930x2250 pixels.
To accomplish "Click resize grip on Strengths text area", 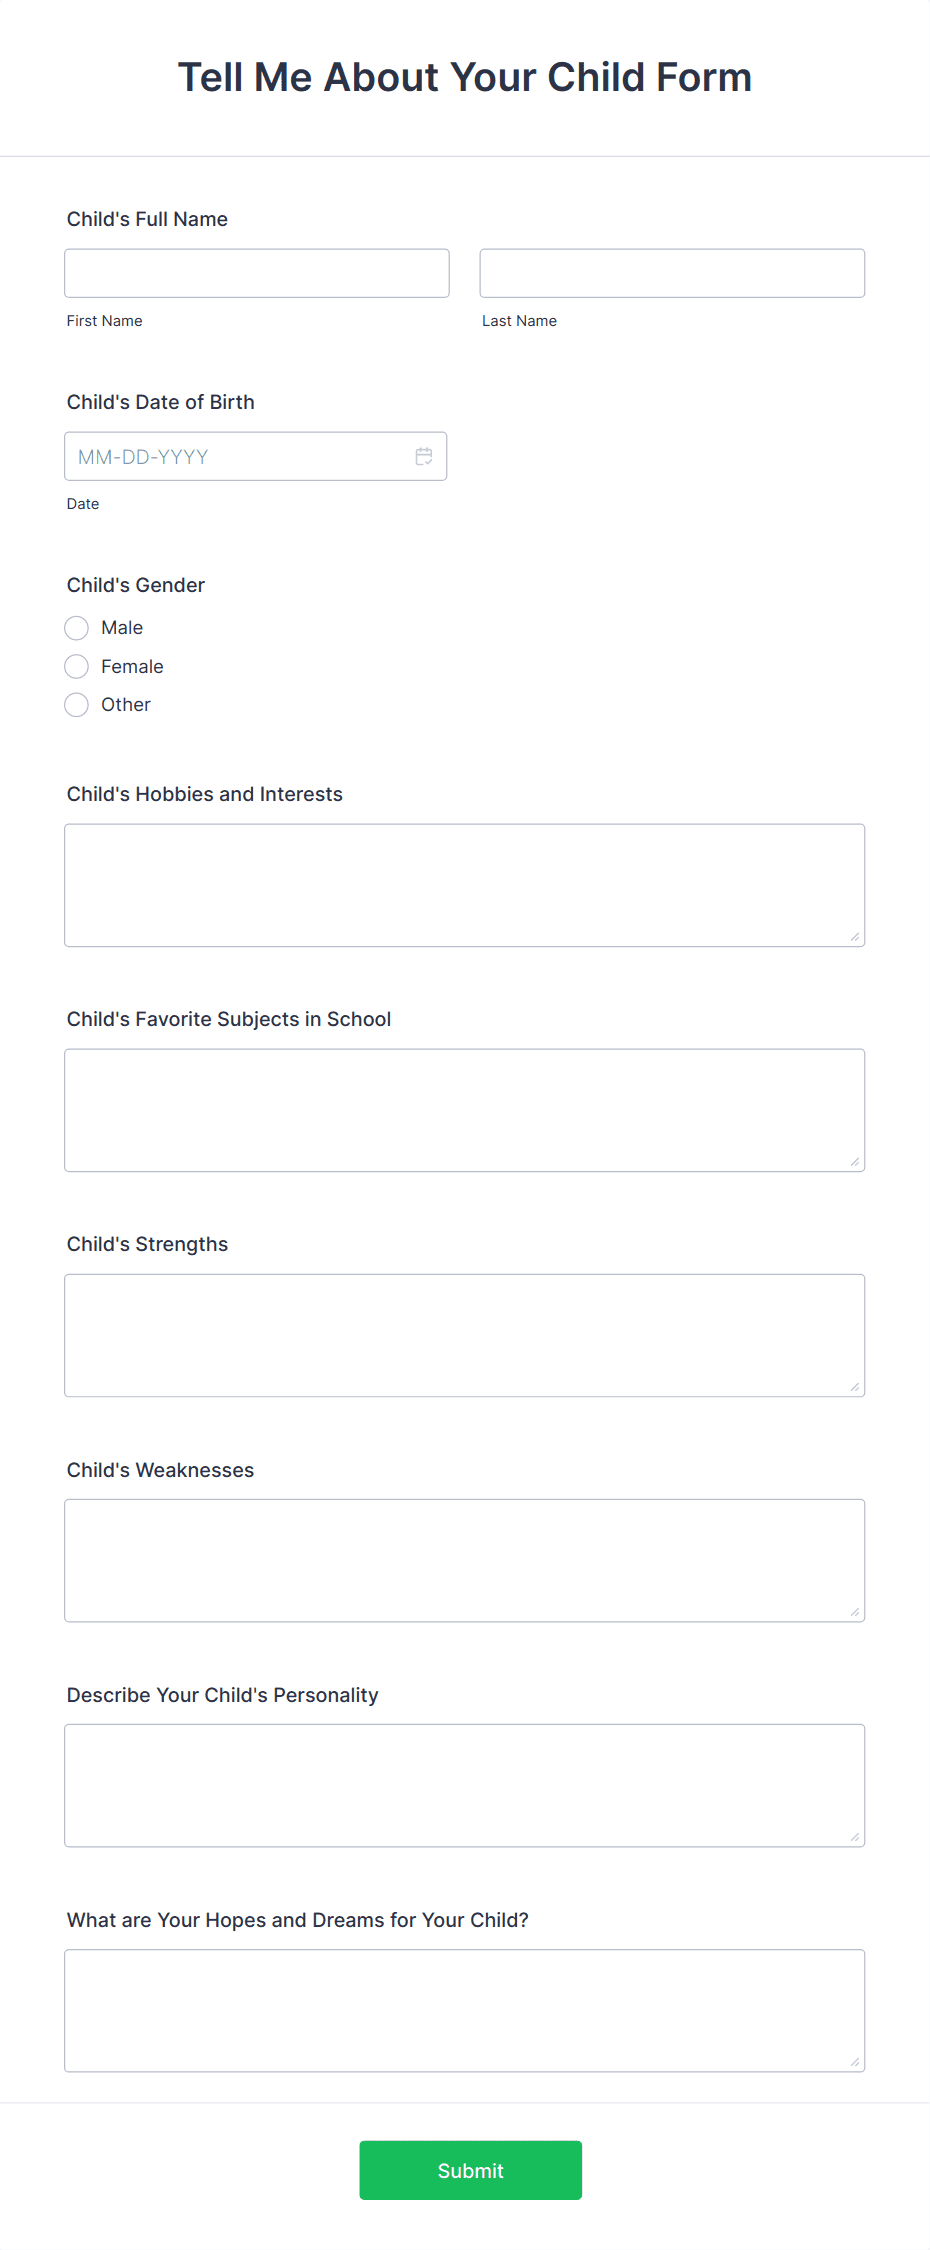I will pyautogui.click(x=855, y=1387).
